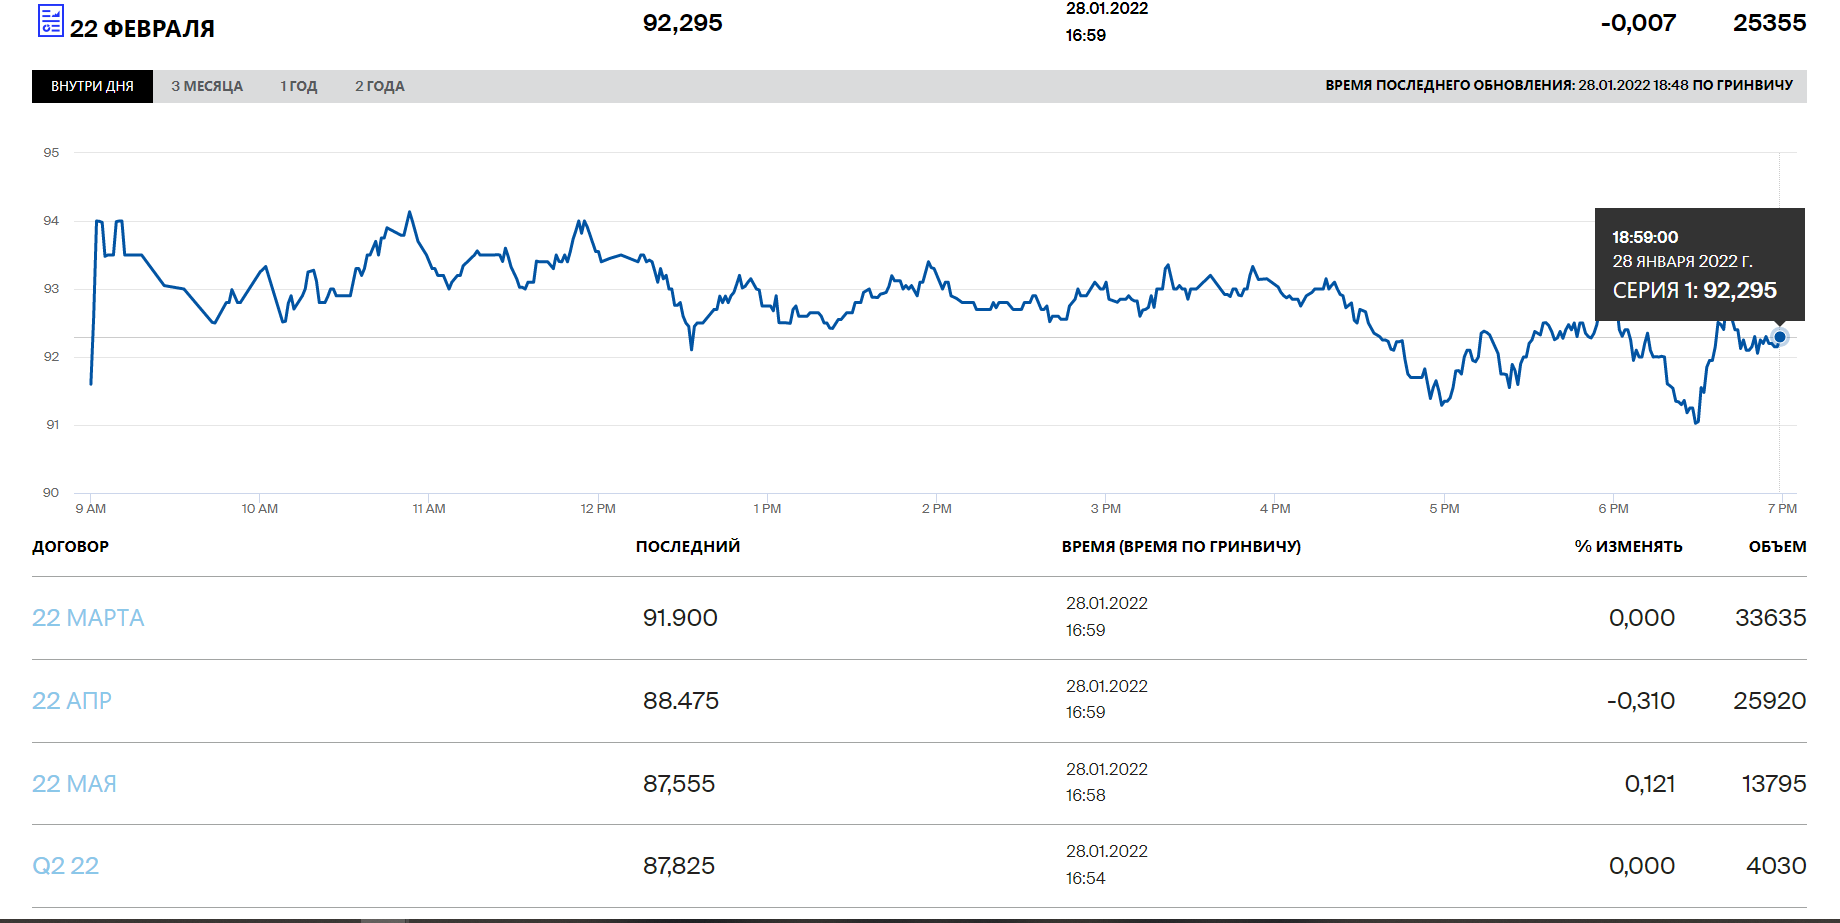This screenshot has width=1840, height=923.
Task: Click the ПОСЛЕДНИЙ column header
Action: pyautogui.click(x=687, y=547)
